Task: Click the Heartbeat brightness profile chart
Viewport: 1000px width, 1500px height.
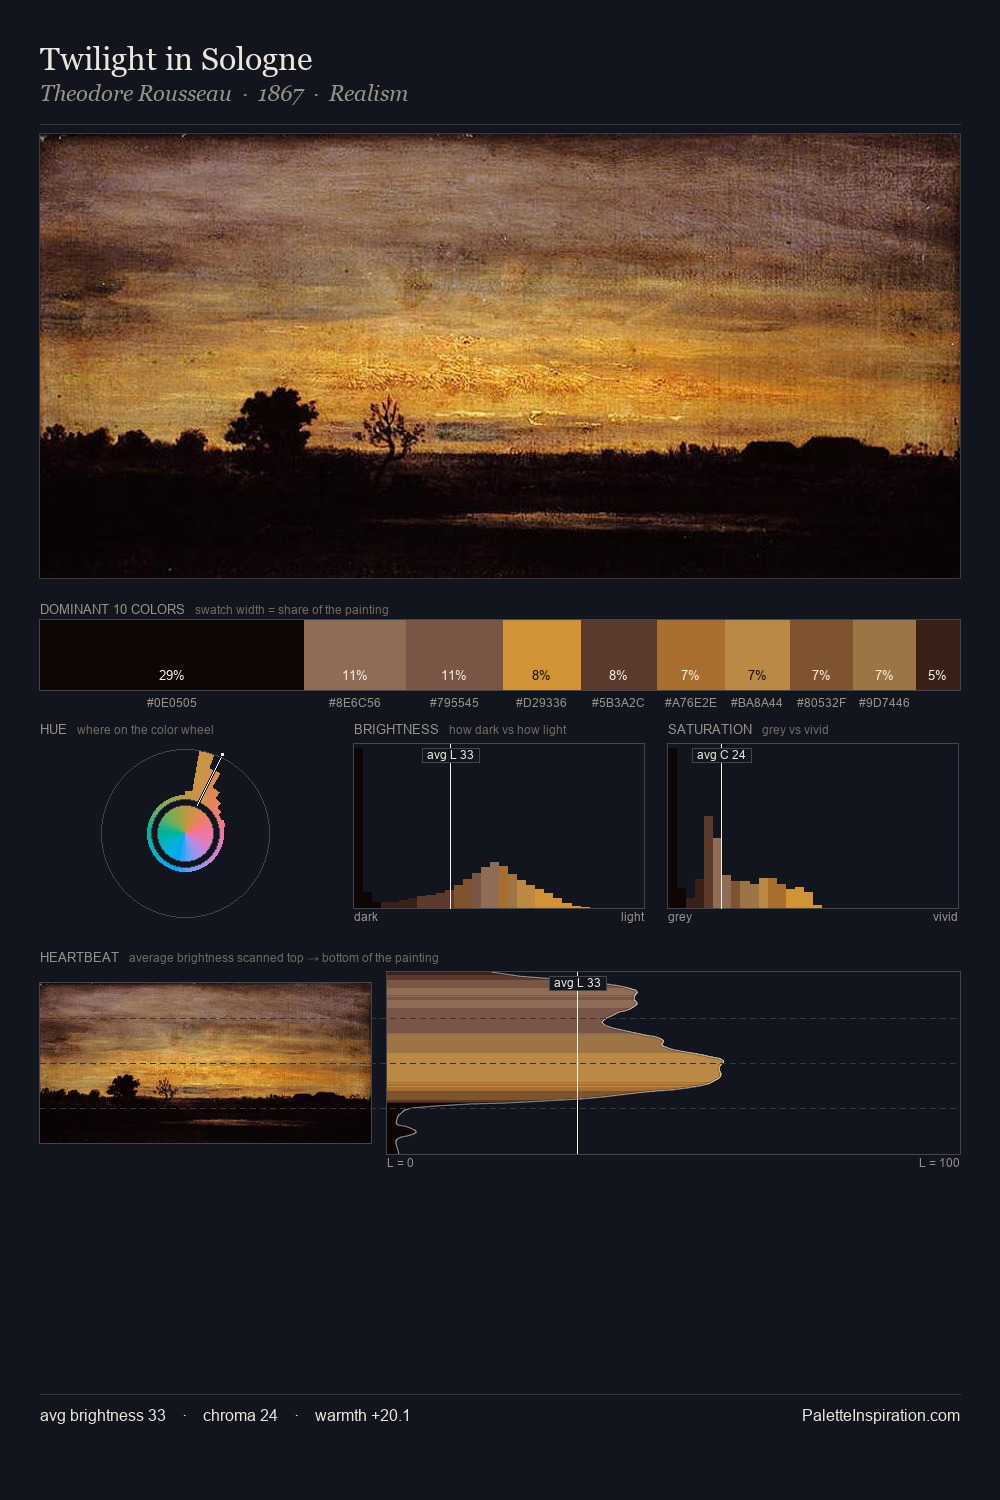Action: point(673,1063)
